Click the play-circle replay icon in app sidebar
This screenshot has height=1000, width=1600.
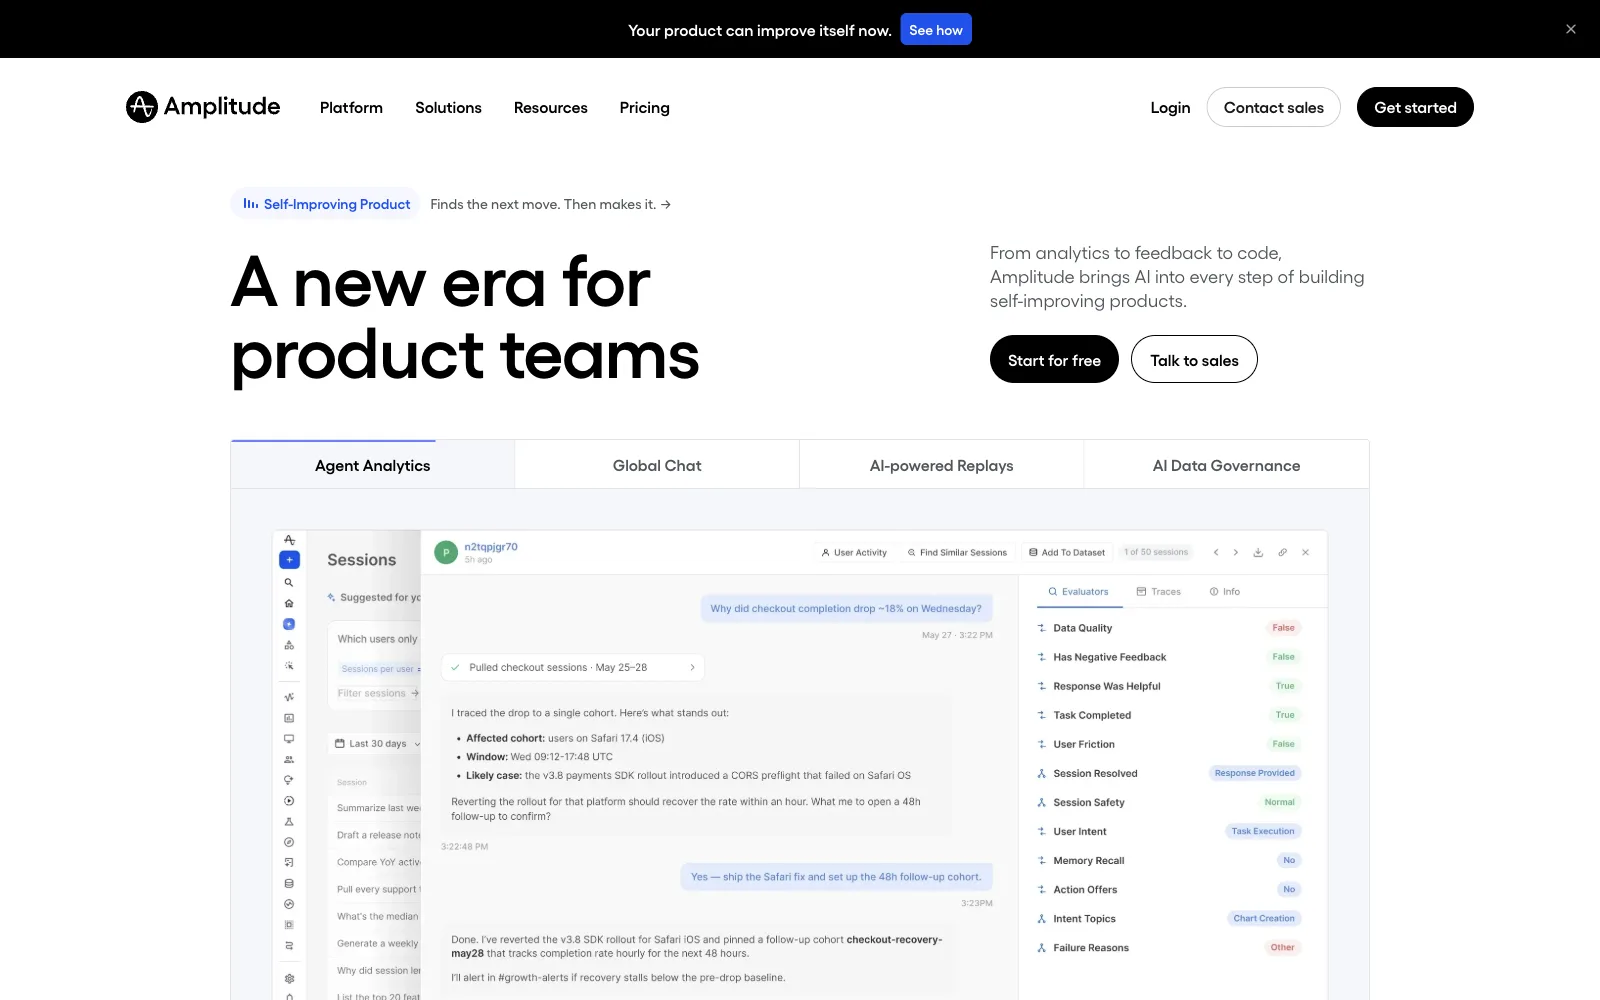[289, 801]
